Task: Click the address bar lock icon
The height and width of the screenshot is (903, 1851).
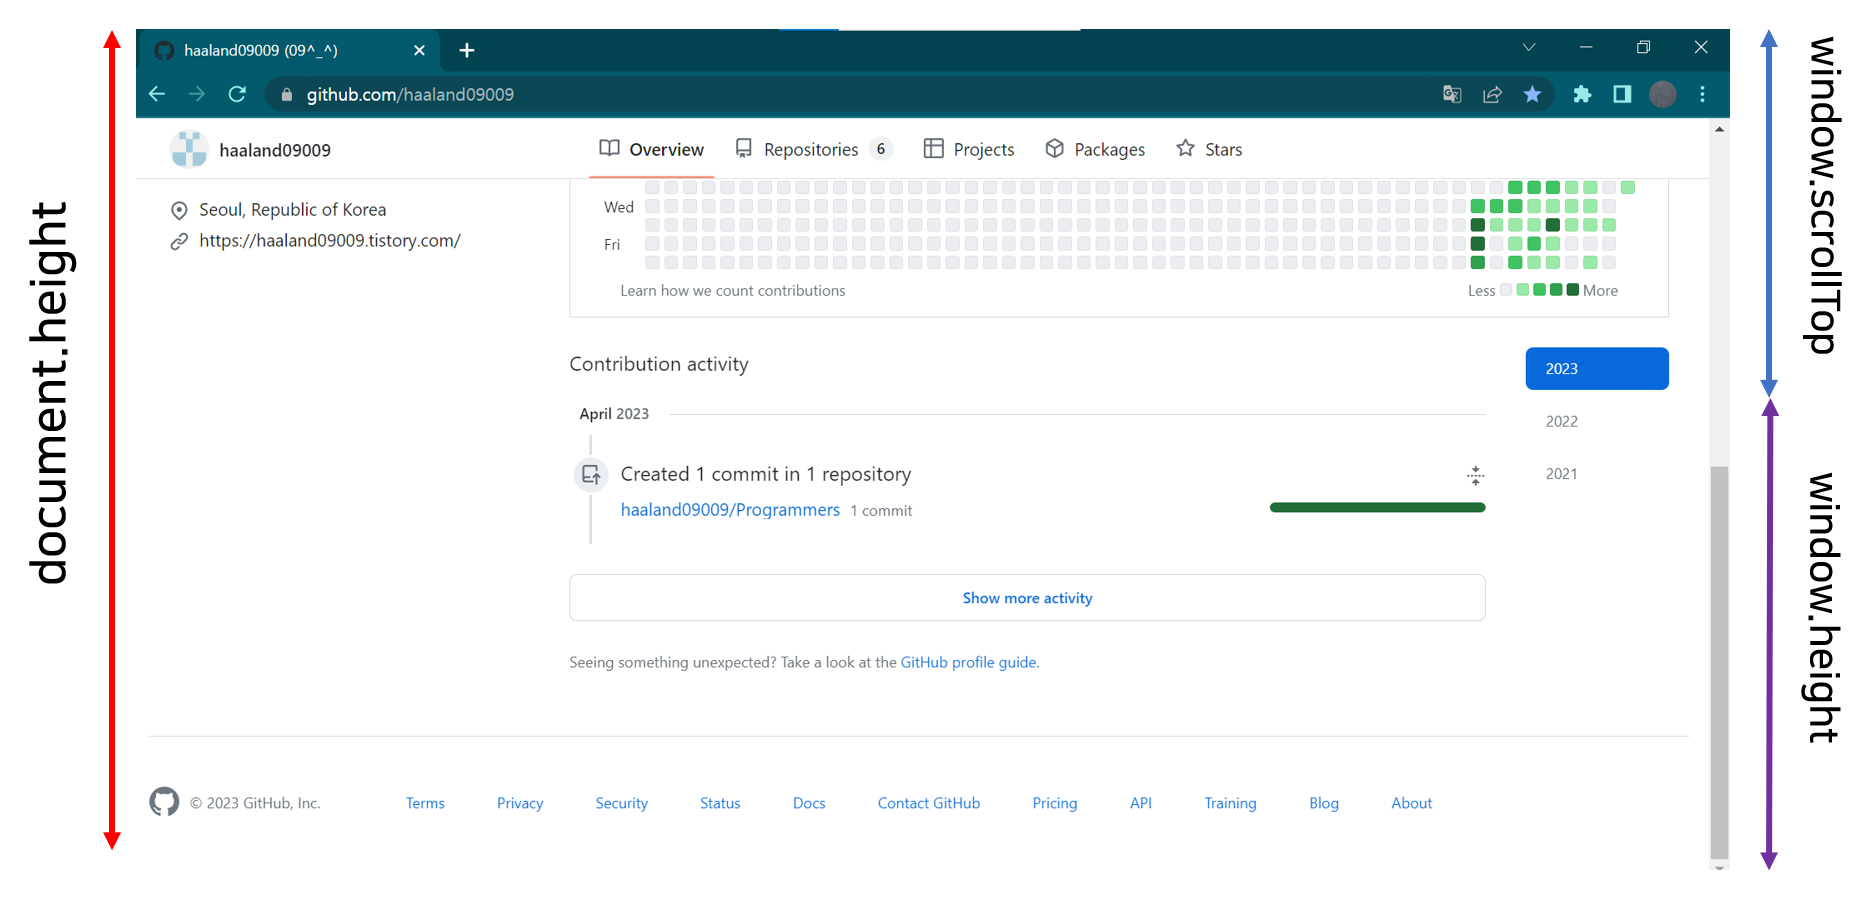Action: click(x=287, y=95)
